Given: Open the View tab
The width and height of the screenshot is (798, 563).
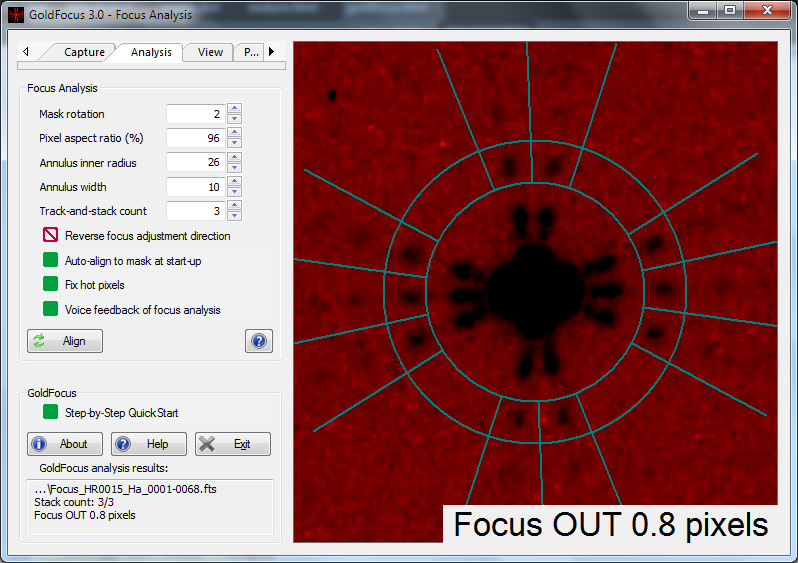Looking at the screenshot, I should point(210,52).
